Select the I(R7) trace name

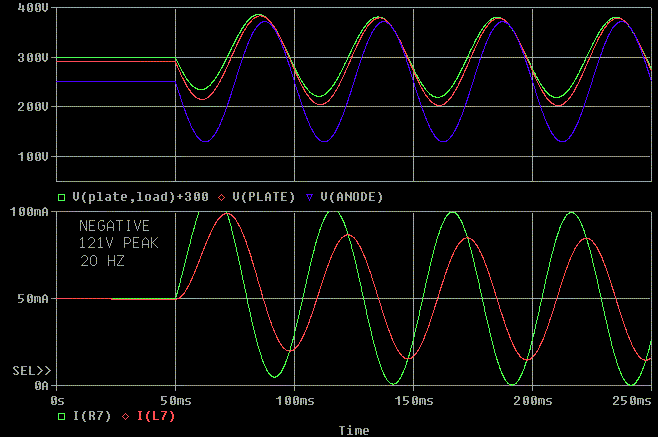91,415
